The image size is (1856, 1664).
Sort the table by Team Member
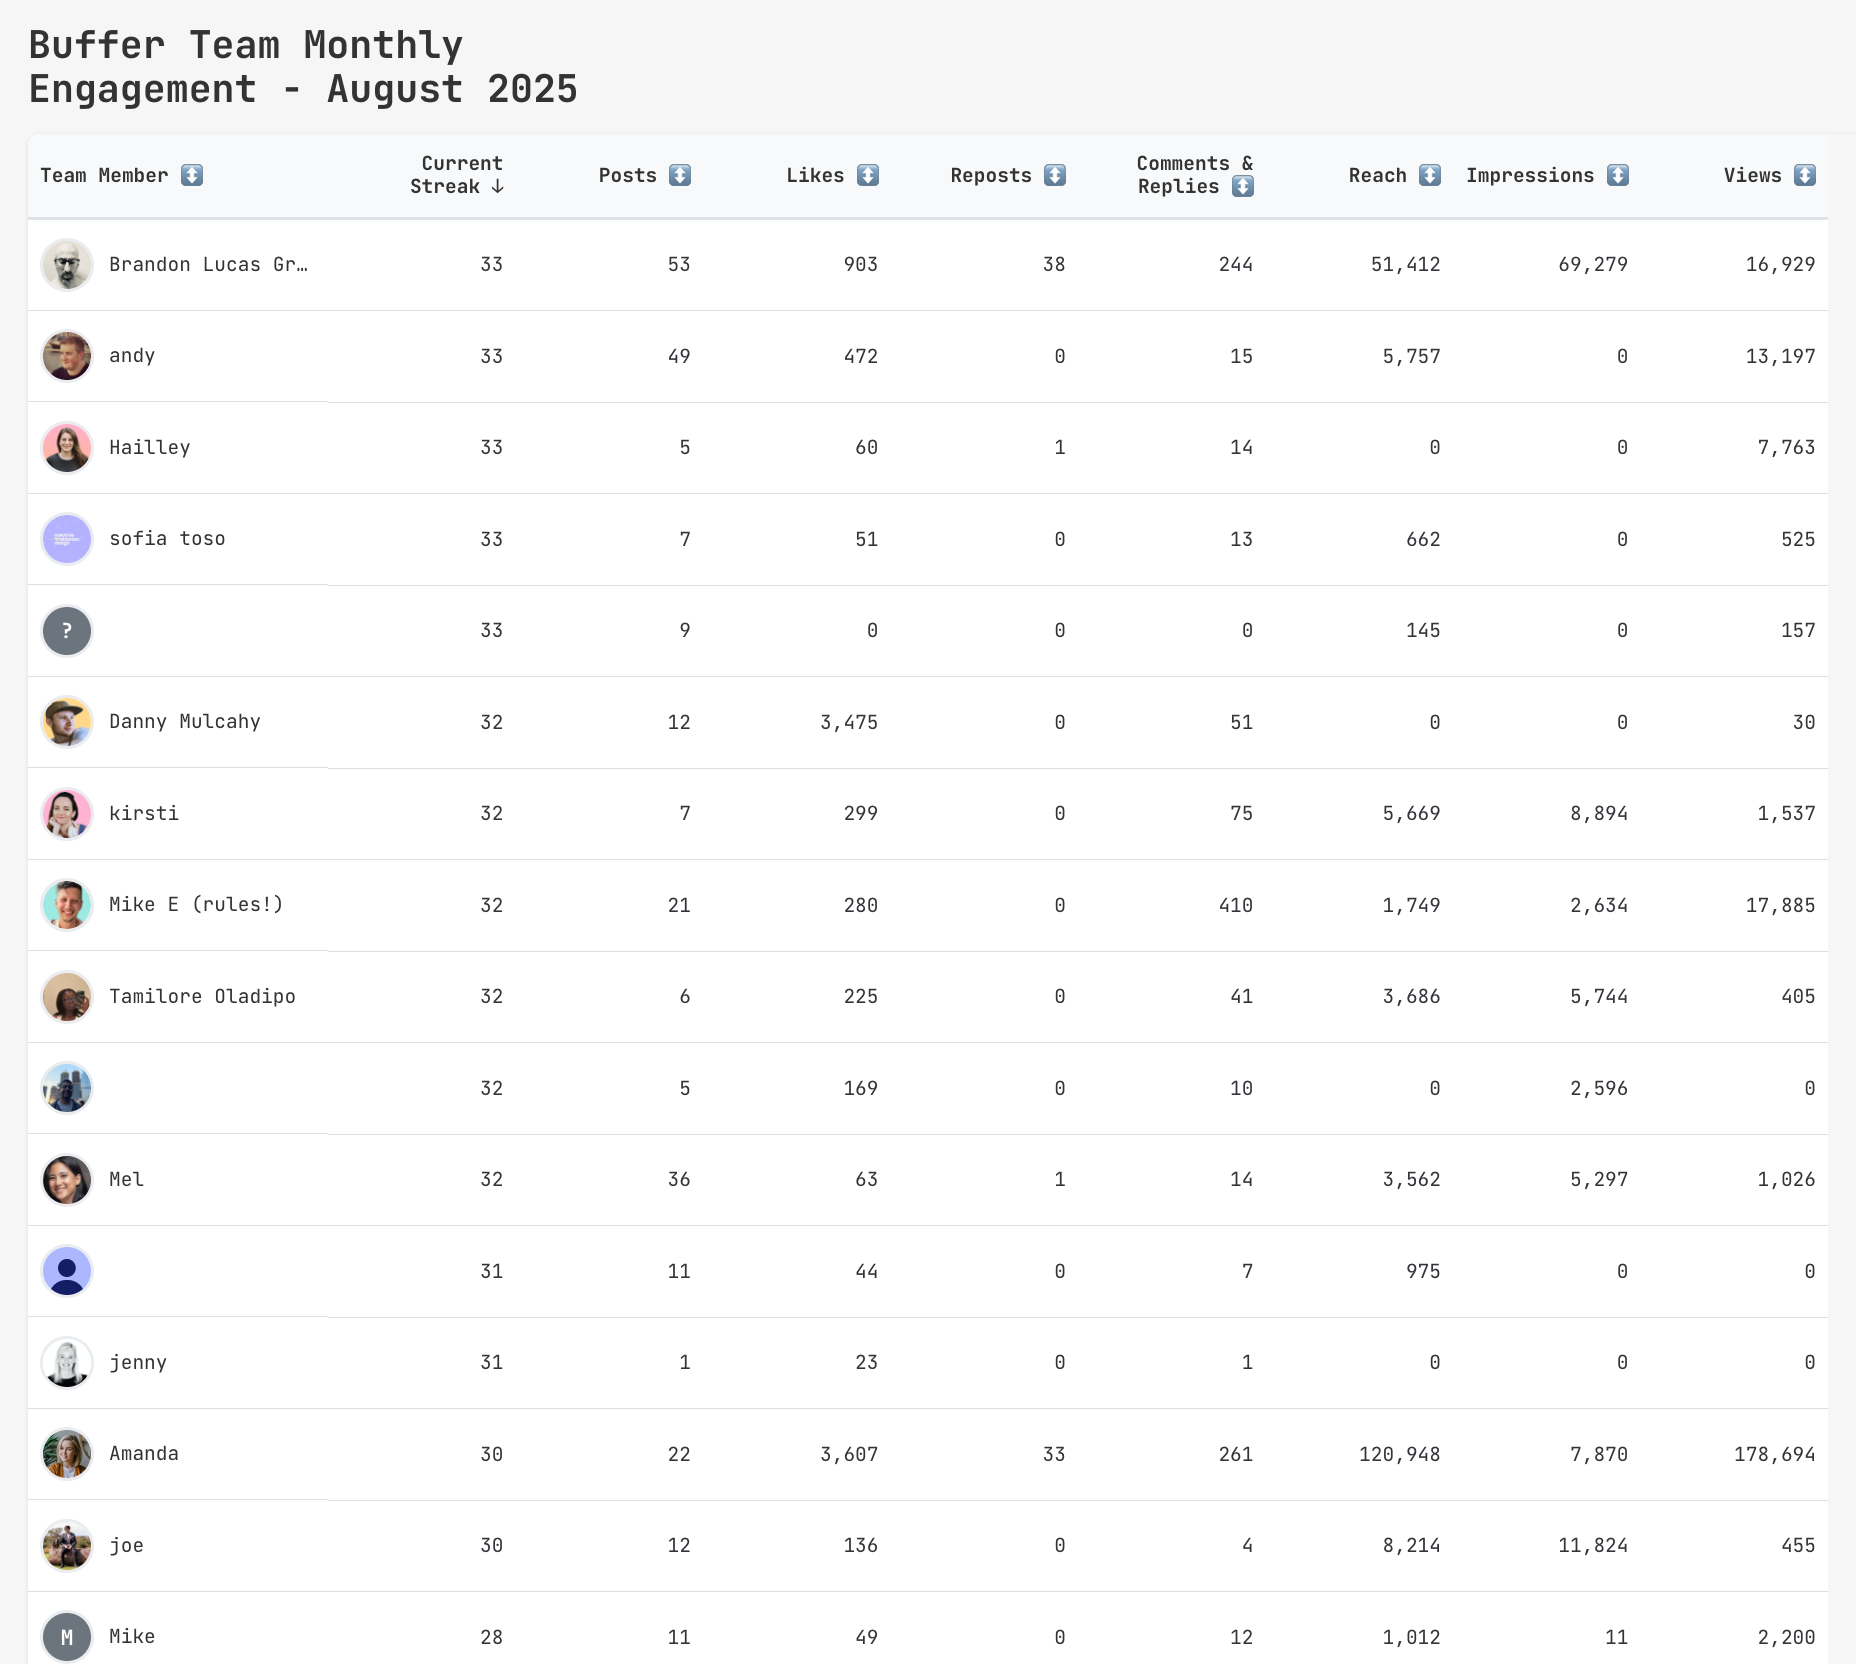pyautogui.click(x=191, y=175)
